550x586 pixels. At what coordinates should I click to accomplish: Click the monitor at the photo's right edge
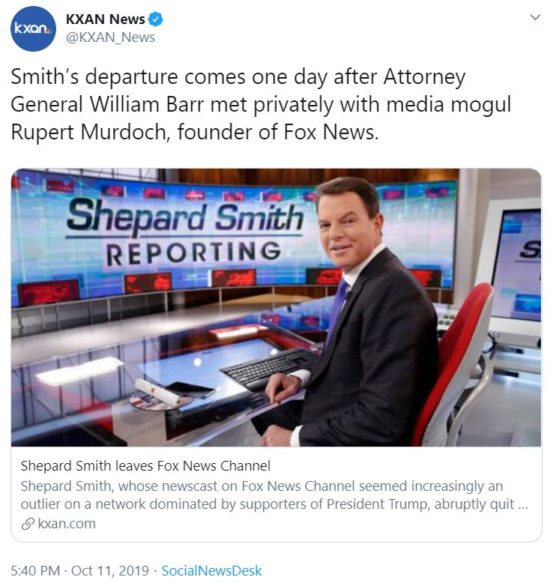coord(515,269)
